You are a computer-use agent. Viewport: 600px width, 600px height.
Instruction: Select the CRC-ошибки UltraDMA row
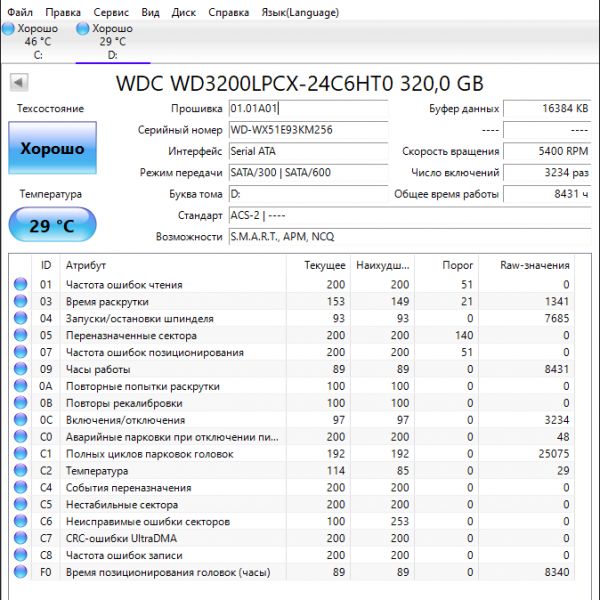[292, 538]
